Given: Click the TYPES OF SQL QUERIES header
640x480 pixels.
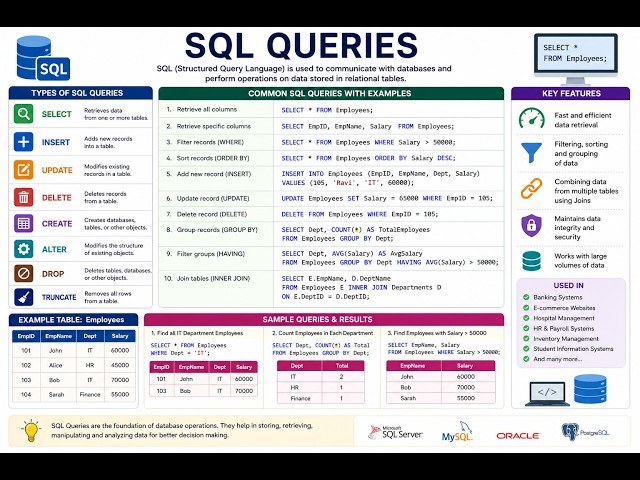Looking at the screenshot, I should click(x=80, y=93).
